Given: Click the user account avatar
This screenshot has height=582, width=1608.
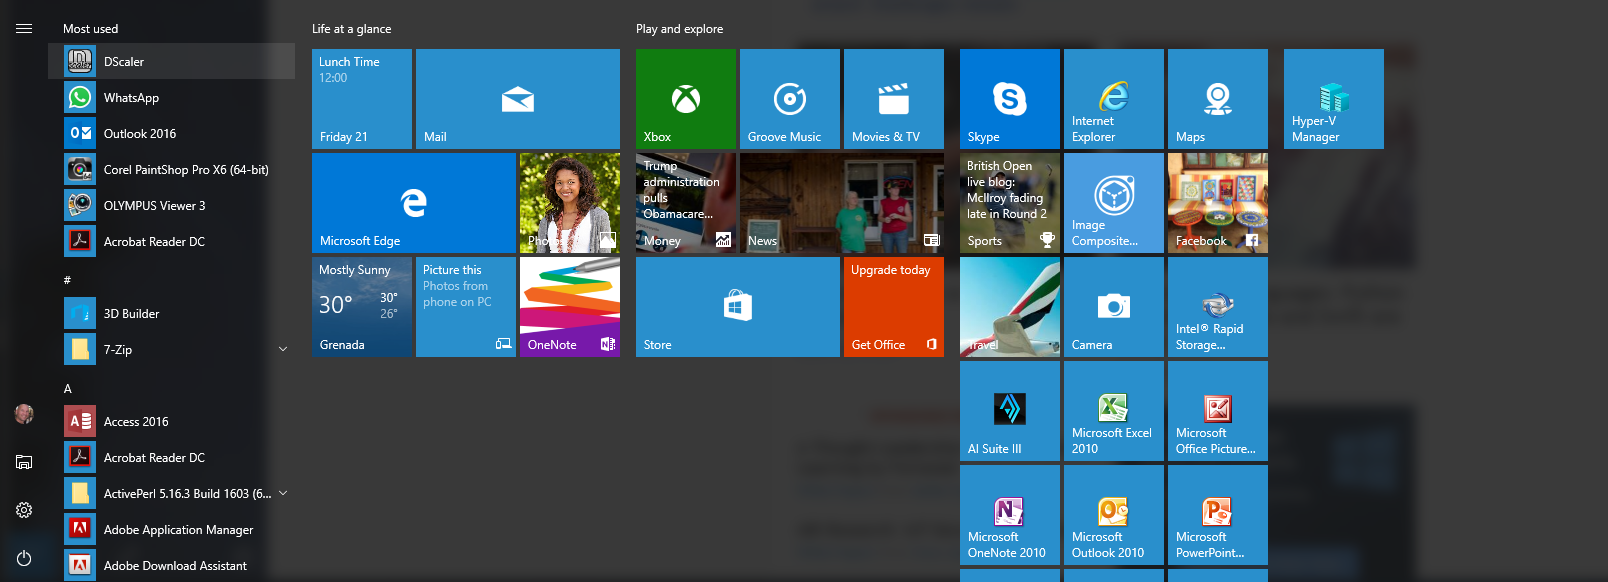Looking at the screenshot, I should click(x=24, y=413).
